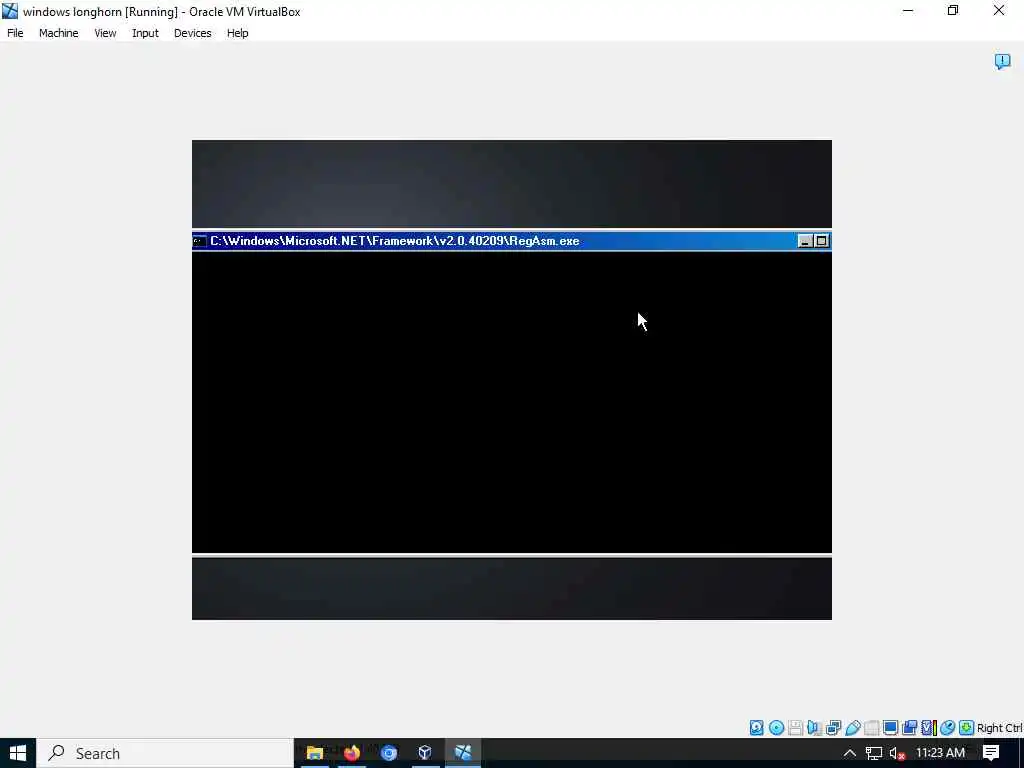Image resolution: width=1024 pixels, height=768 pixels.
Task: Open the Windows Start menu
Action: pyautogui.click(x=18, y=753)
